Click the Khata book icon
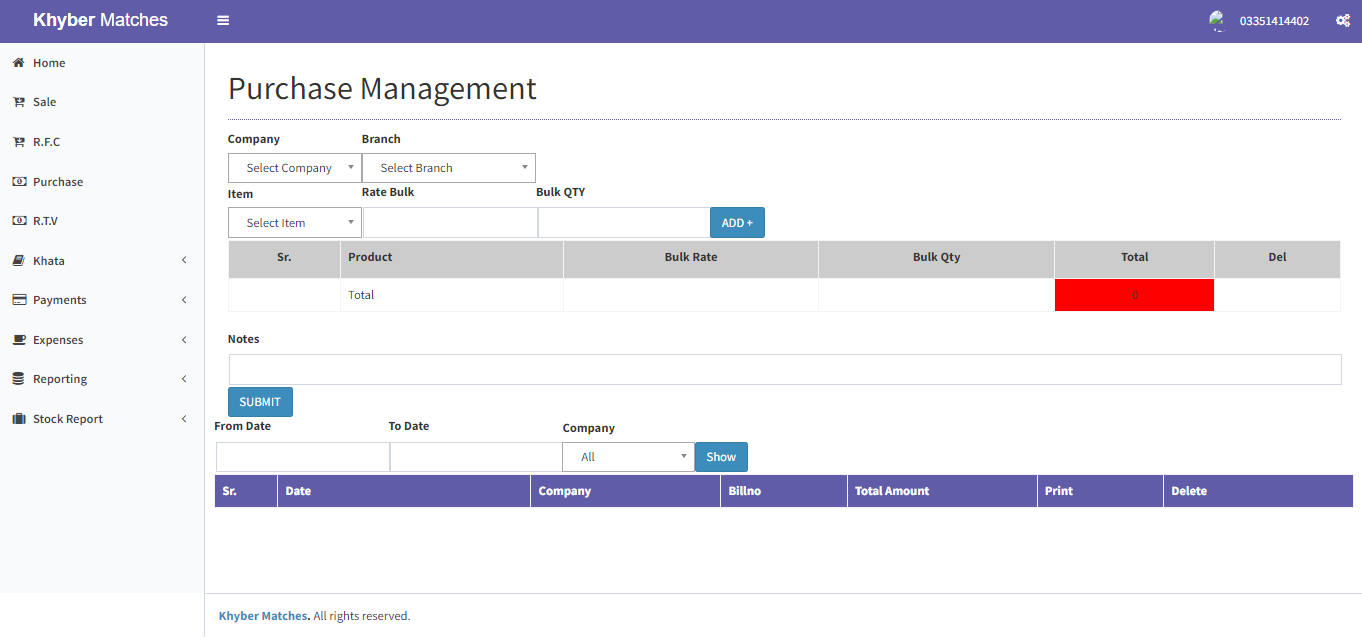This screenshot has width=1362, height=640. [18, 261]
